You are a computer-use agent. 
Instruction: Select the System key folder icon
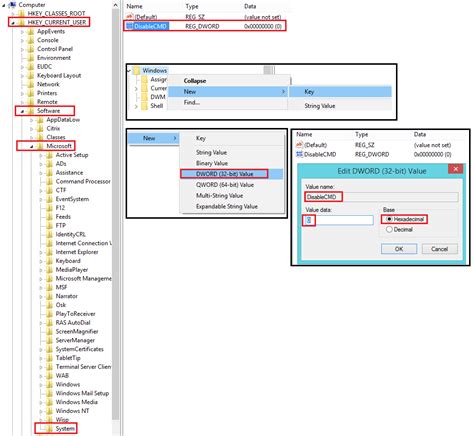pos(49,428)
